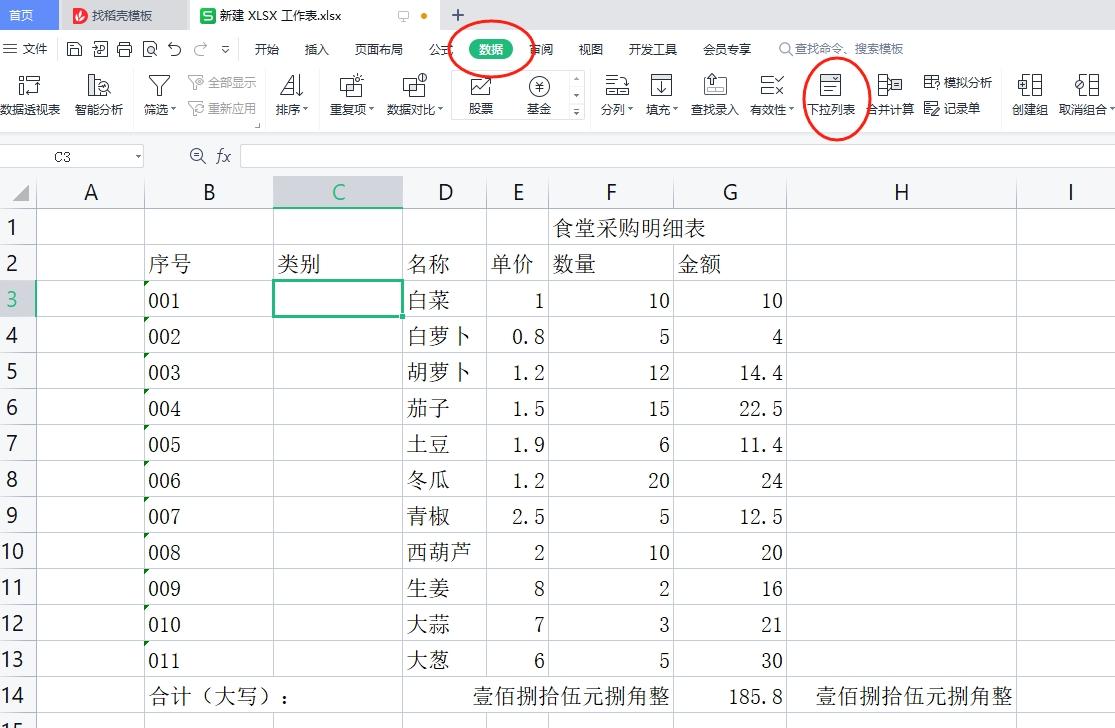The width and height of the screenshot is (1115, 728).
Task: Open the 会员专享 member tab
Action: tap(727, 49)
